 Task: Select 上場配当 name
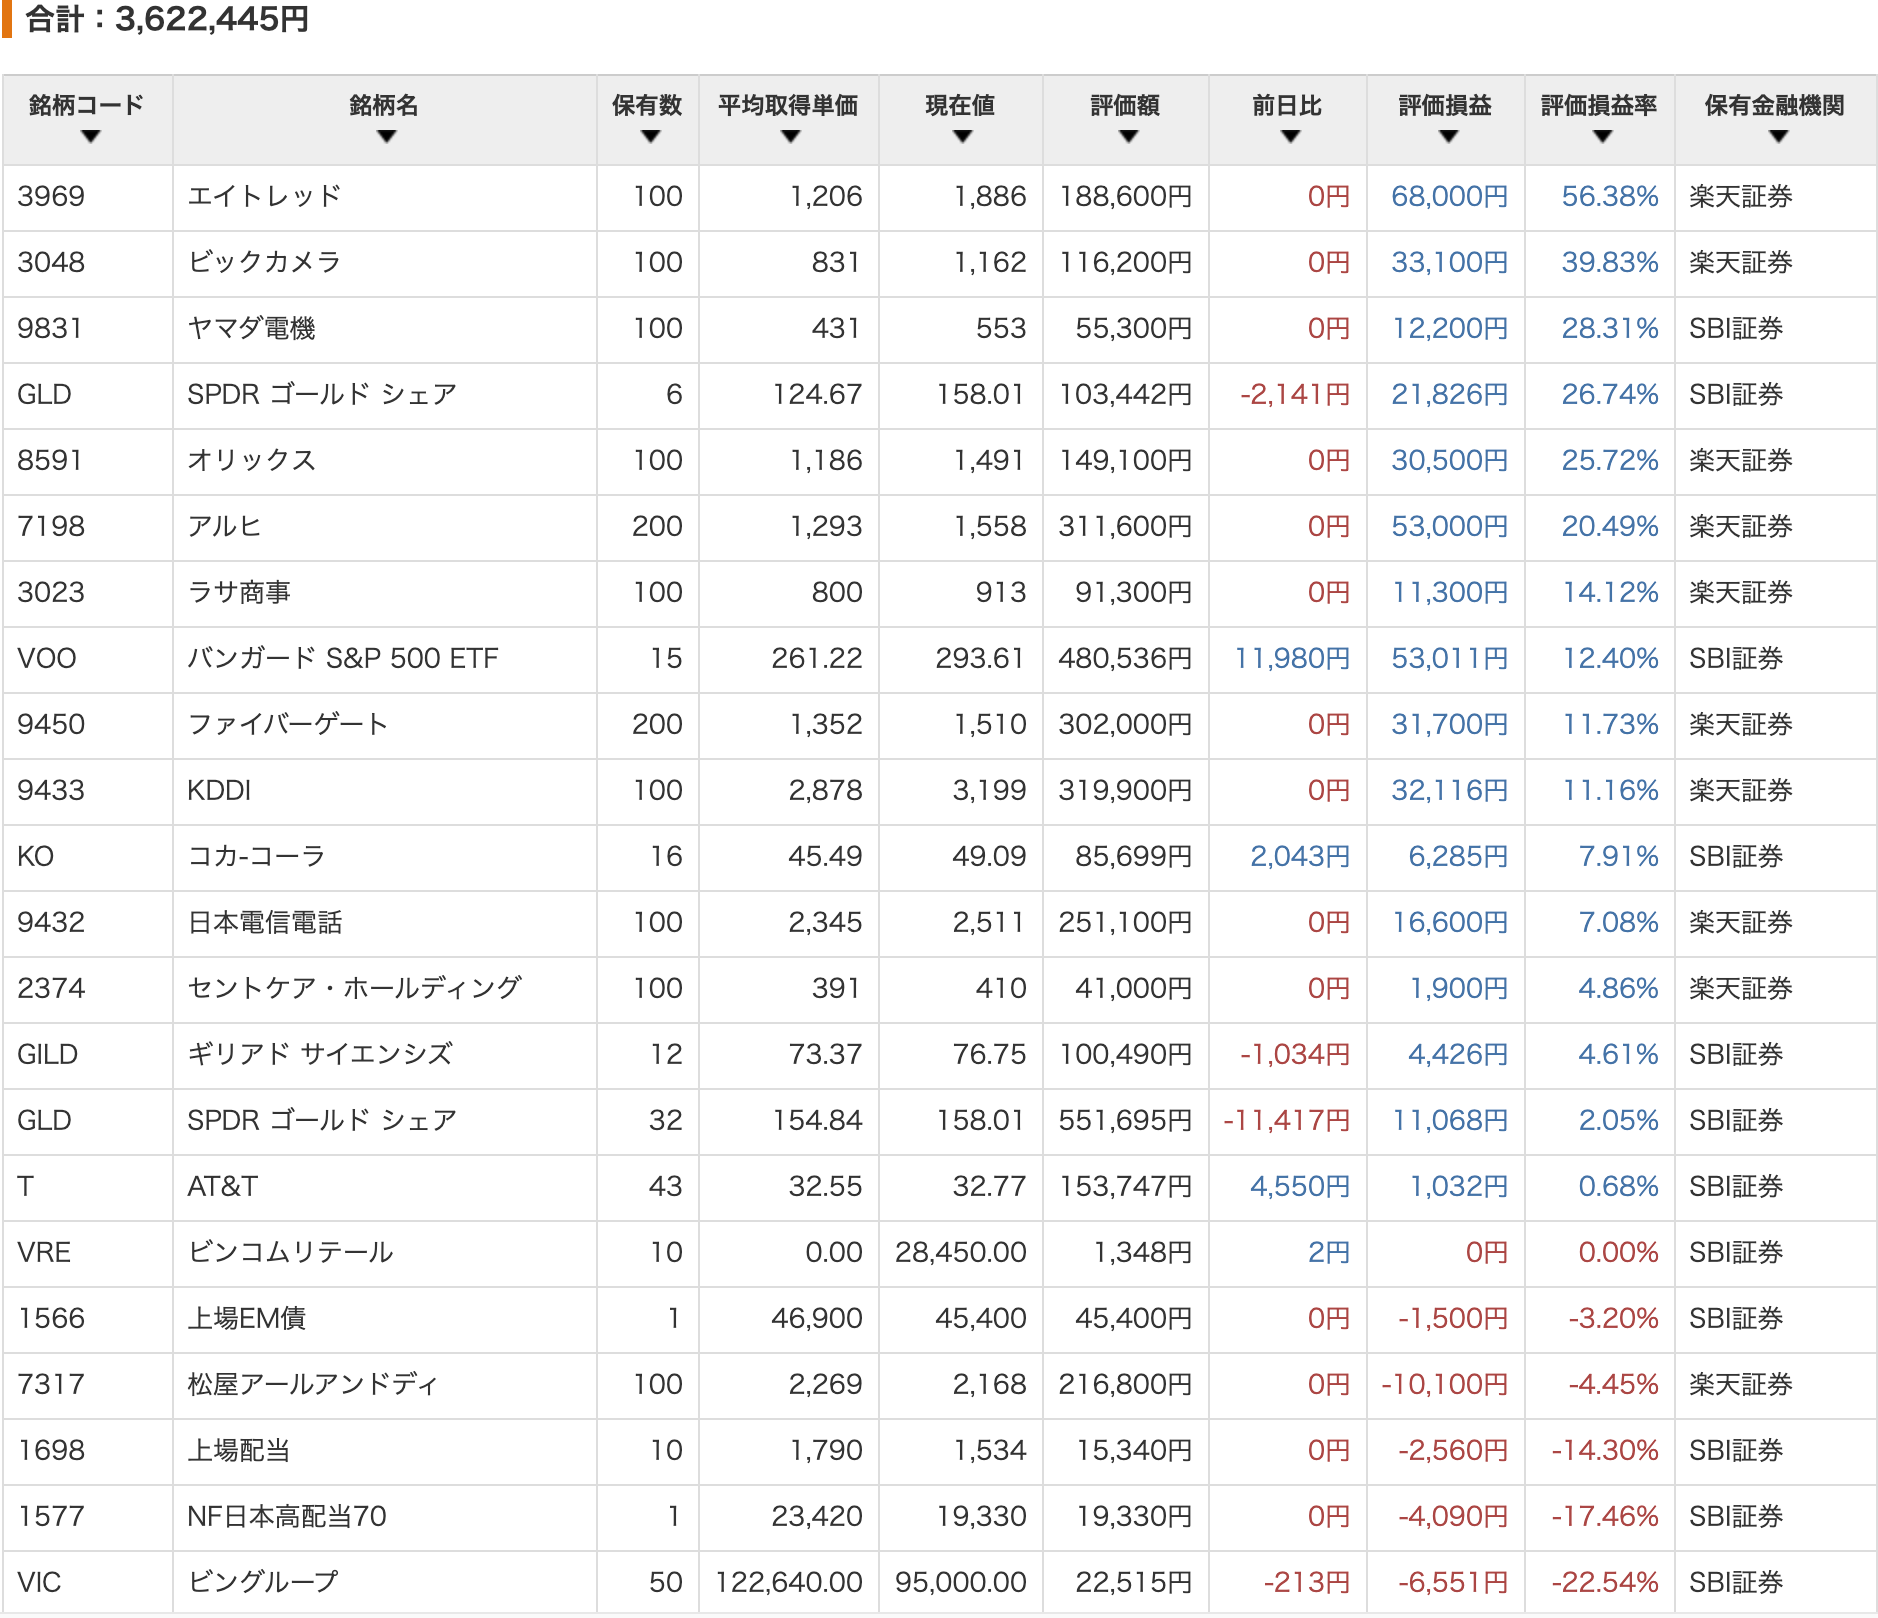coord(239,1450)
